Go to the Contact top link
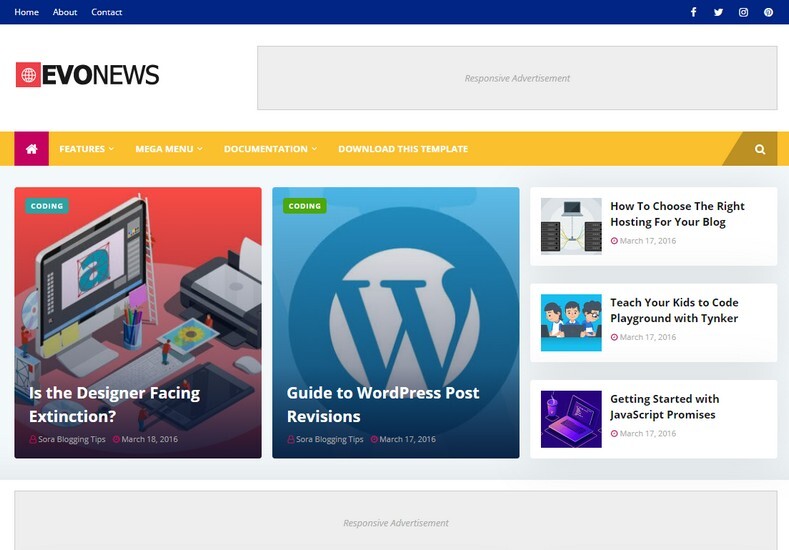 [x=107, y=12]
